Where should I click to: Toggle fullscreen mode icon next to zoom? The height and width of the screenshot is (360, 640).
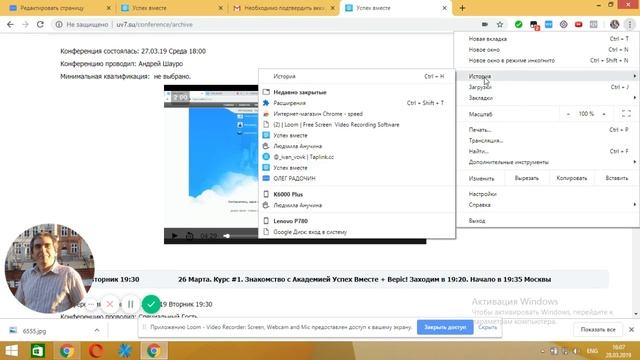[x=626, y=114]
